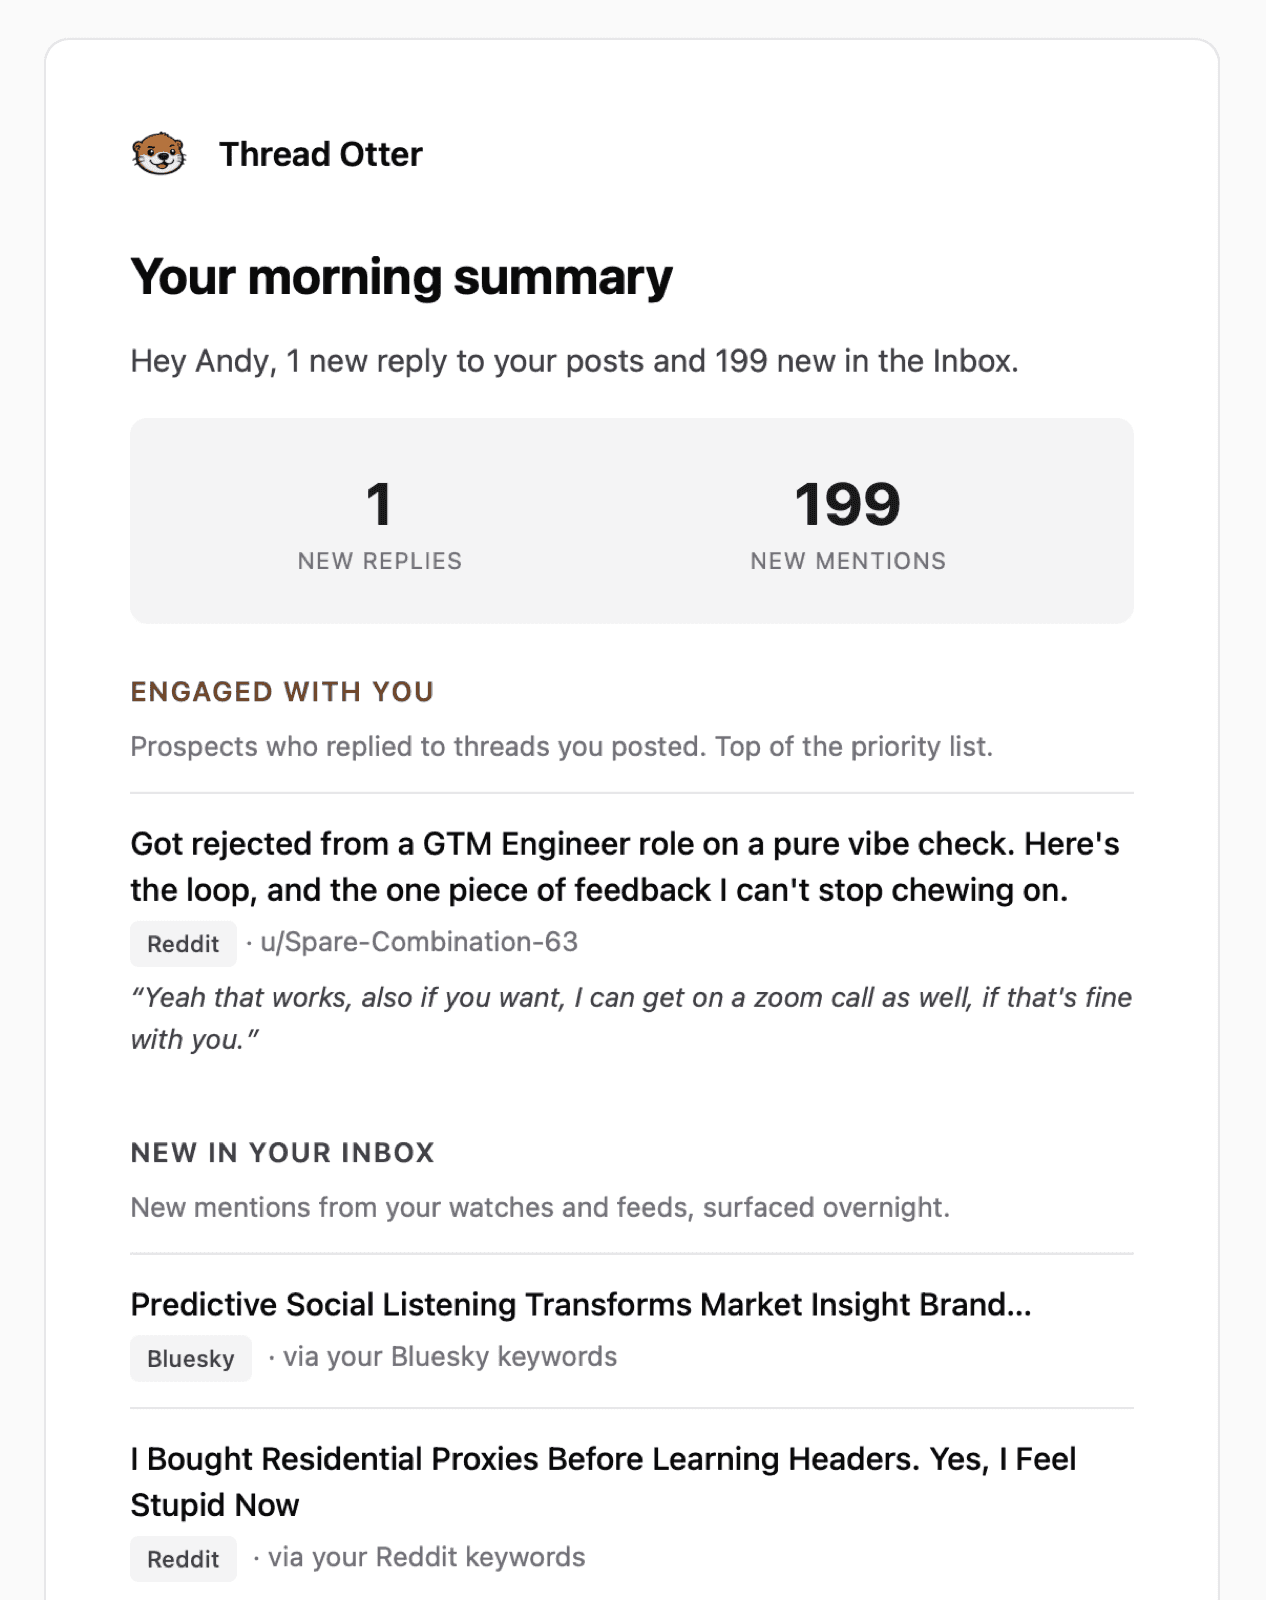Open the u/Spare-Combination-63 username
Image resolution: width=1266 pixels, height=1600 pixels.
pyautogui.click(x=419, y=942)
